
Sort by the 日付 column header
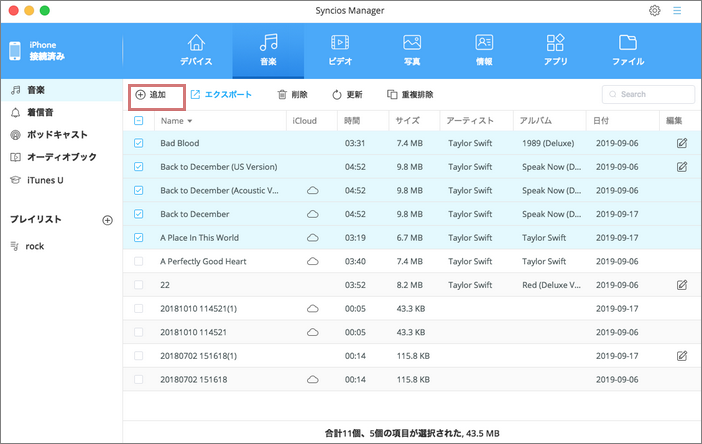click(601, 121)
